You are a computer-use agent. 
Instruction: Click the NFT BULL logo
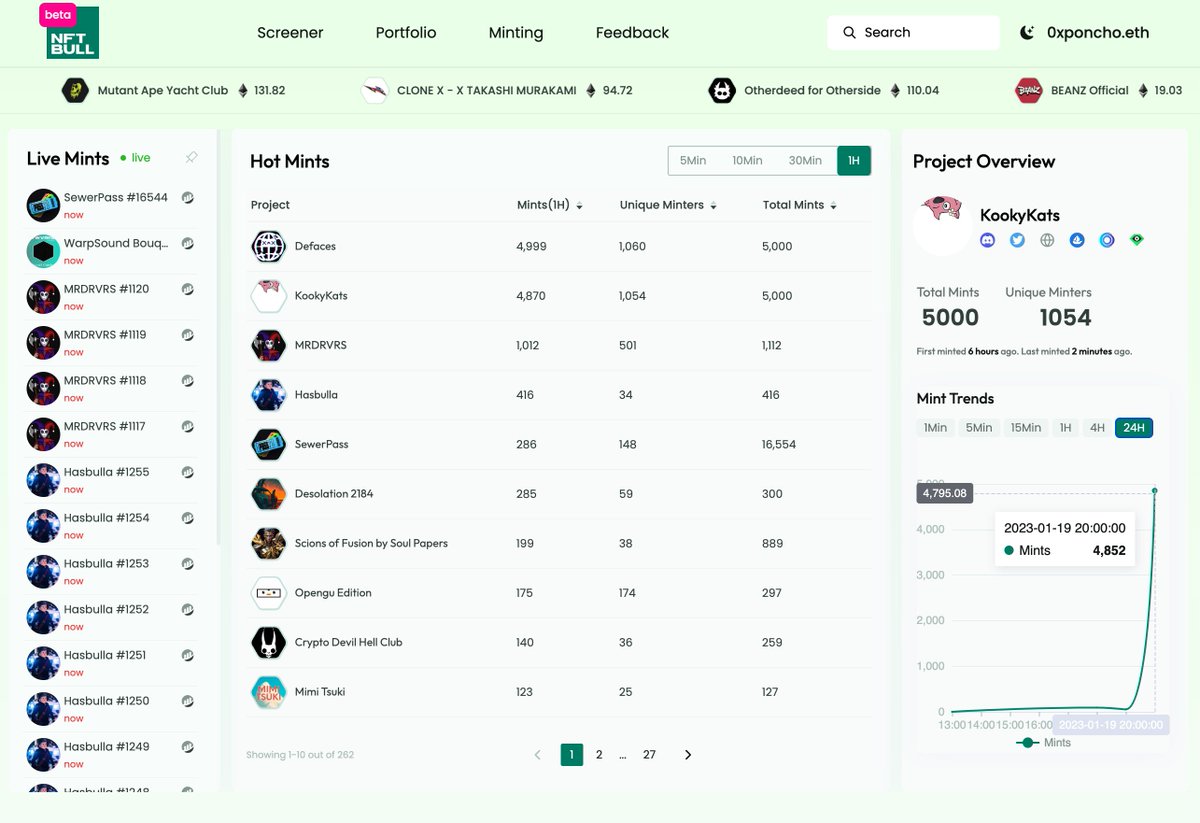(x=71, y=32)
